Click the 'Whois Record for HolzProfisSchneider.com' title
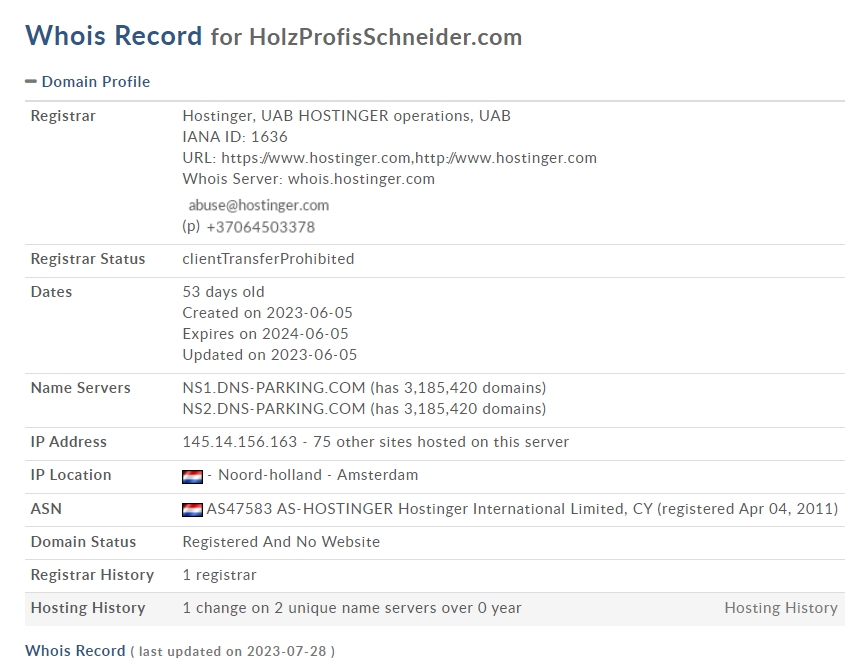The image size is (845, 669). 274,36
